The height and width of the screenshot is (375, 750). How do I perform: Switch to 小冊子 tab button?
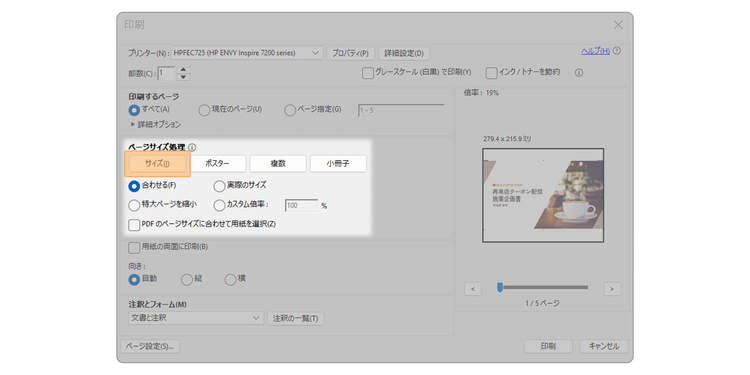pyautogui.click(x=338, y=164)
